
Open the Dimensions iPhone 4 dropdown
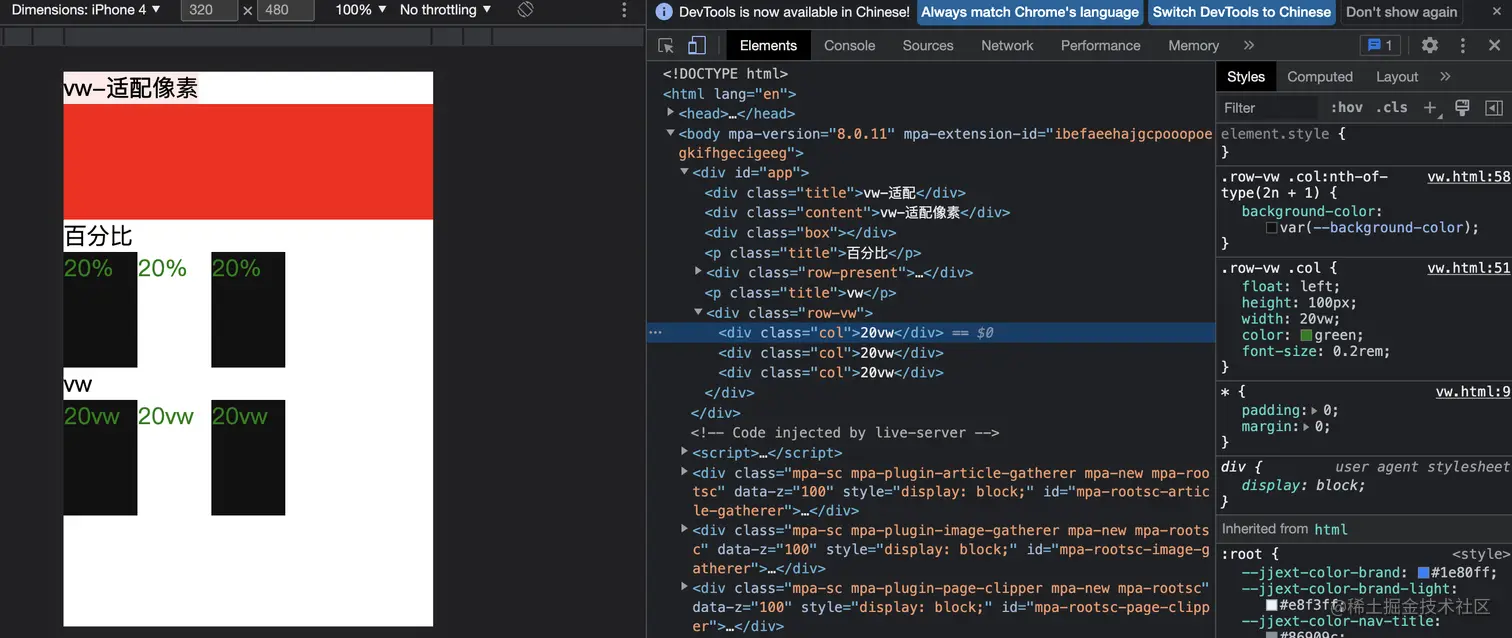pos(86,10)
